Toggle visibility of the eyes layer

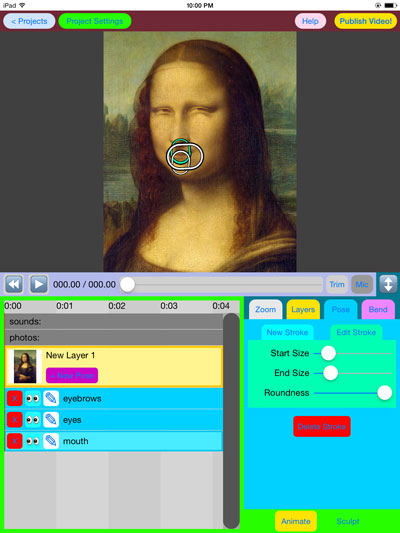pyautogui.click(x=33, y=420)
